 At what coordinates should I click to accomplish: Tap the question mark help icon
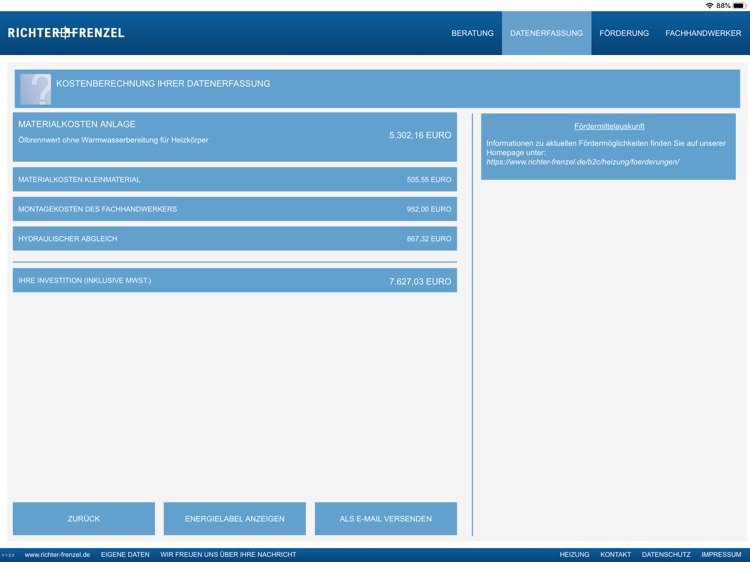(x=35, y=89)
